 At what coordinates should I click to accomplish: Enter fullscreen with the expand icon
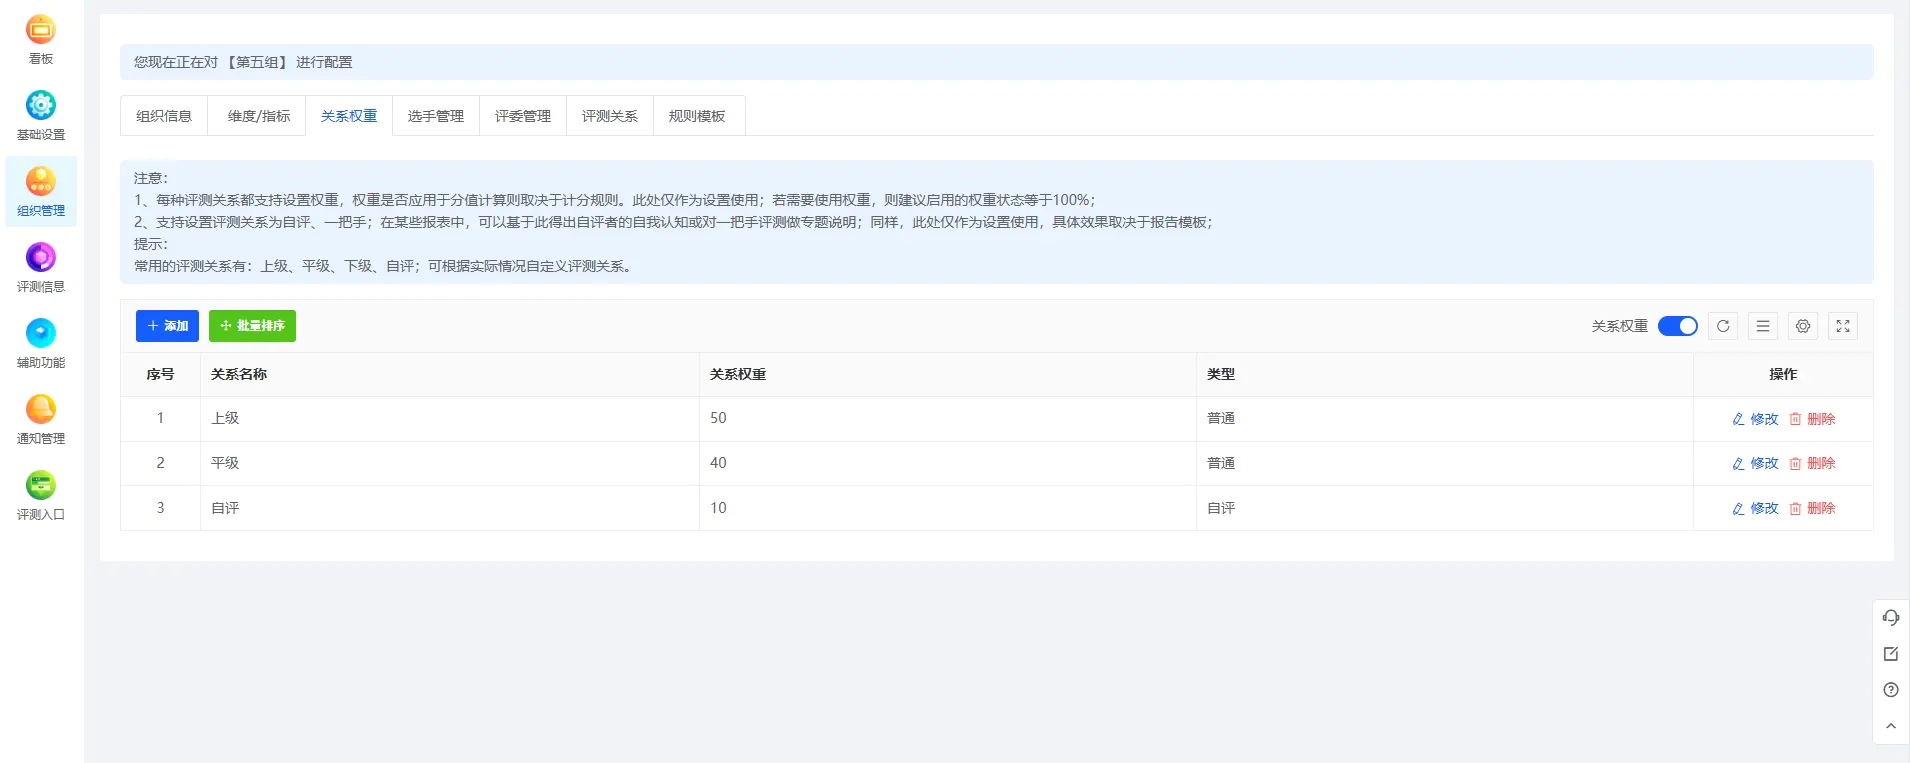1843,326
